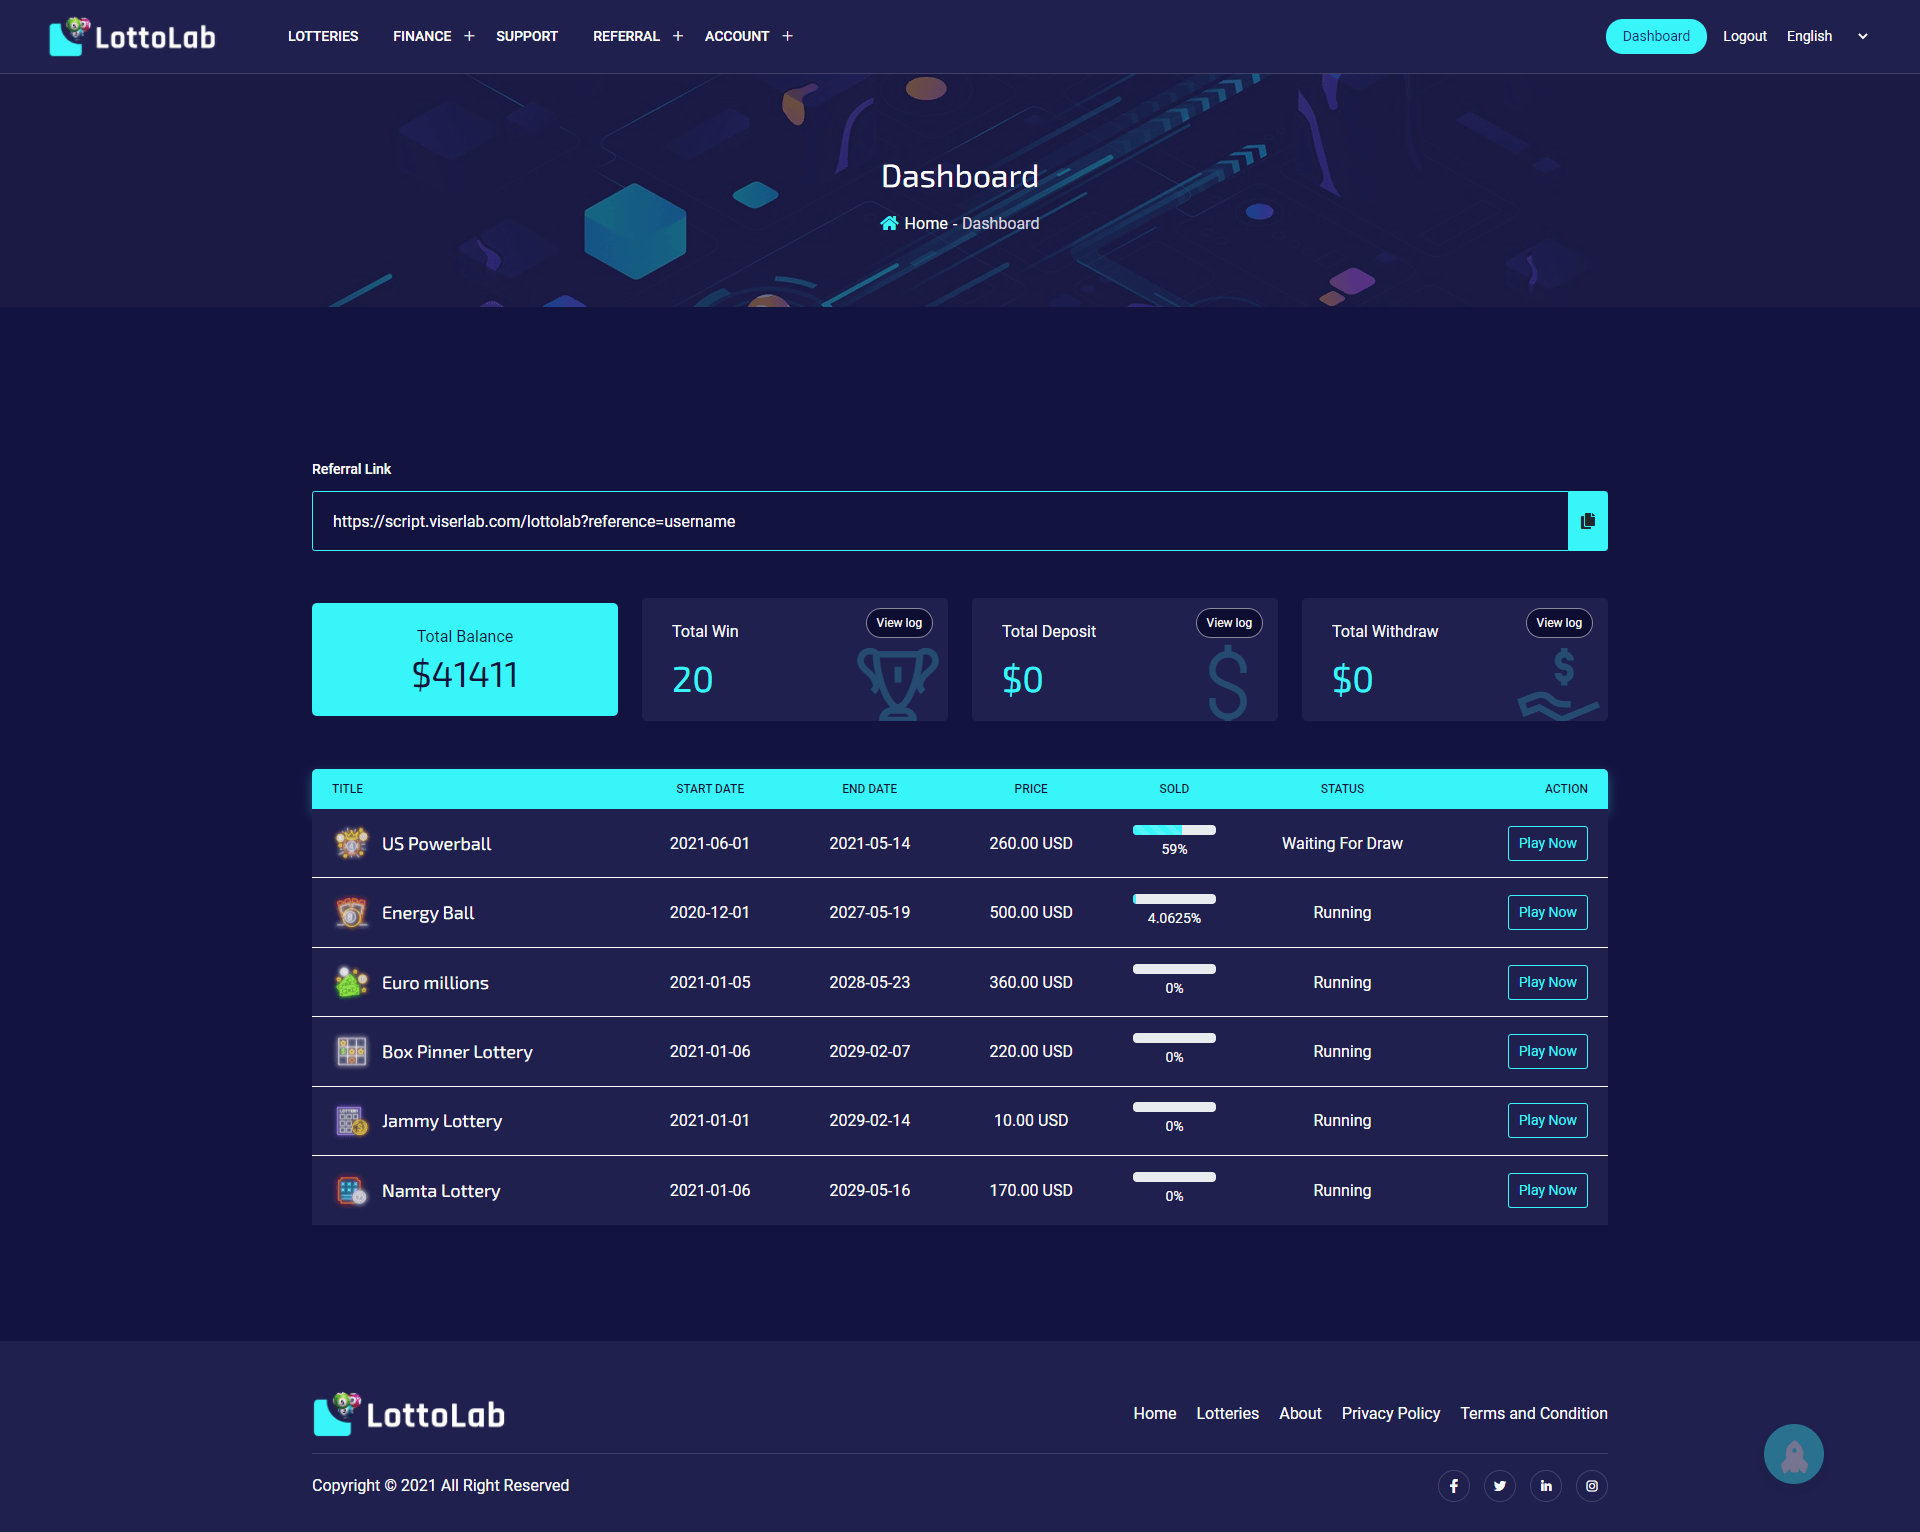Click the US Powerball lottery icon
Viewport: 1920px width, 1532px height.
(x=352, y=844)
